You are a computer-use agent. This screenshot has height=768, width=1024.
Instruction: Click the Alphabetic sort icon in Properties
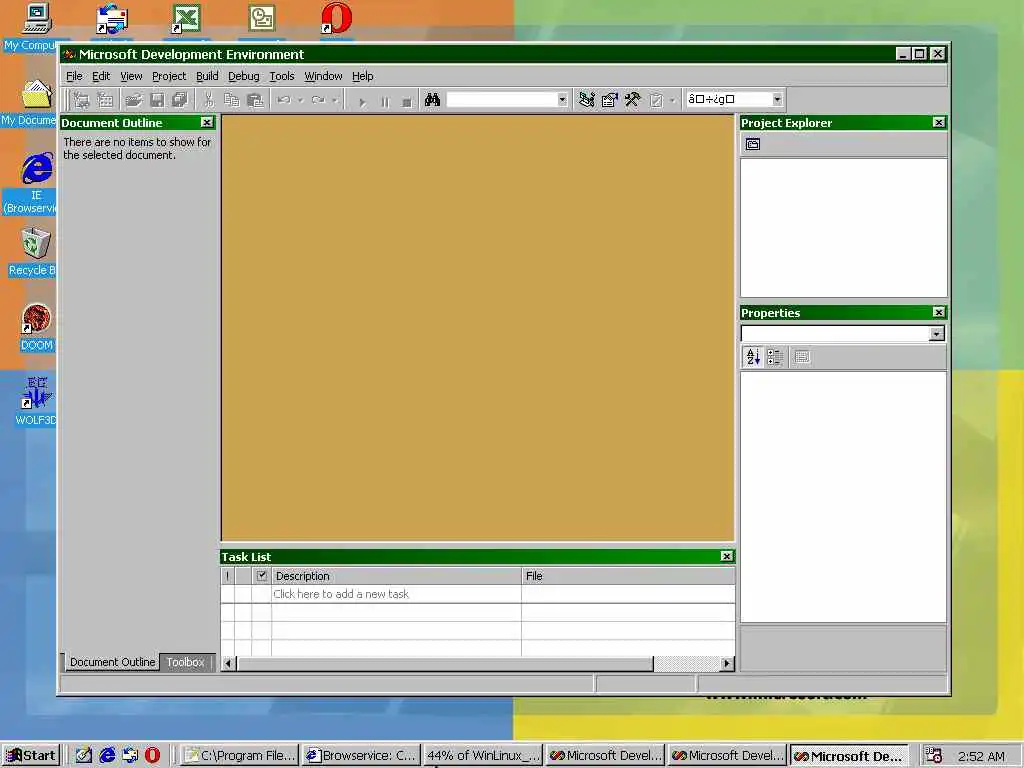[752, 357]
